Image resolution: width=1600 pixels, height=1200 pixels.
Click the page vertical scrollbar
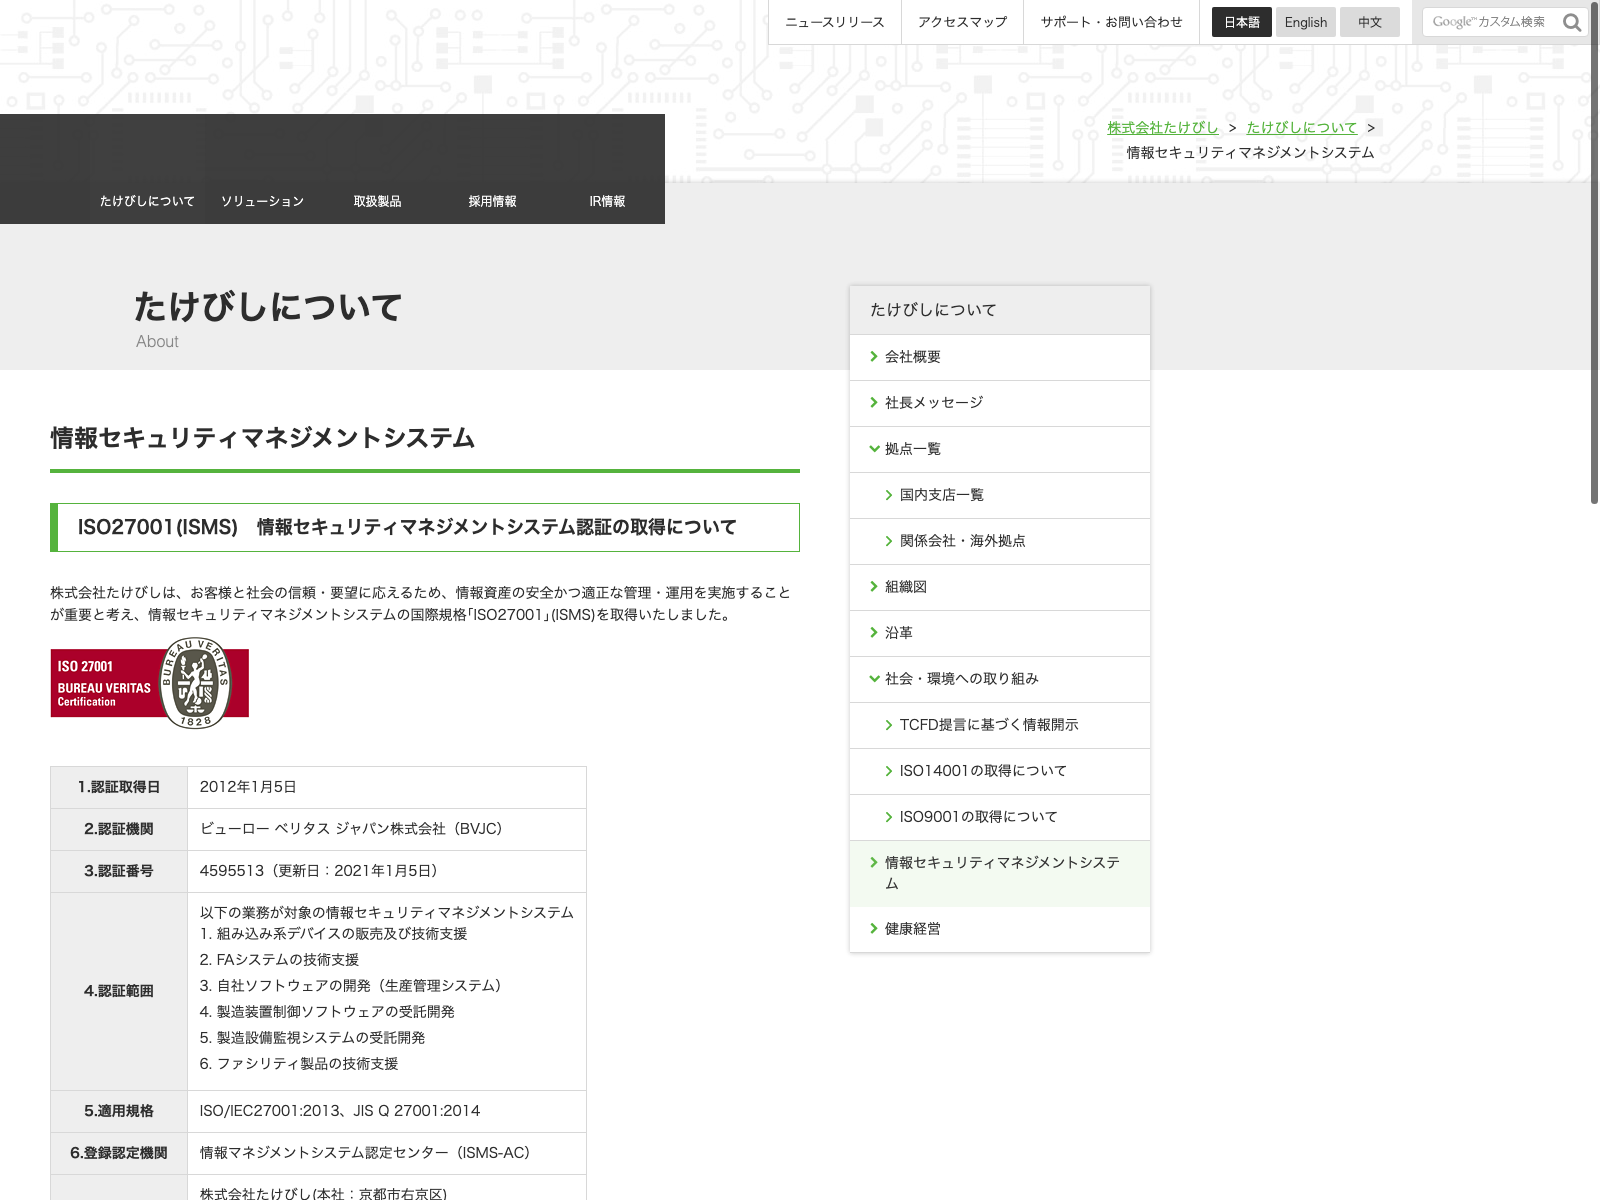pyautogui.click(x=1594, y=250)
